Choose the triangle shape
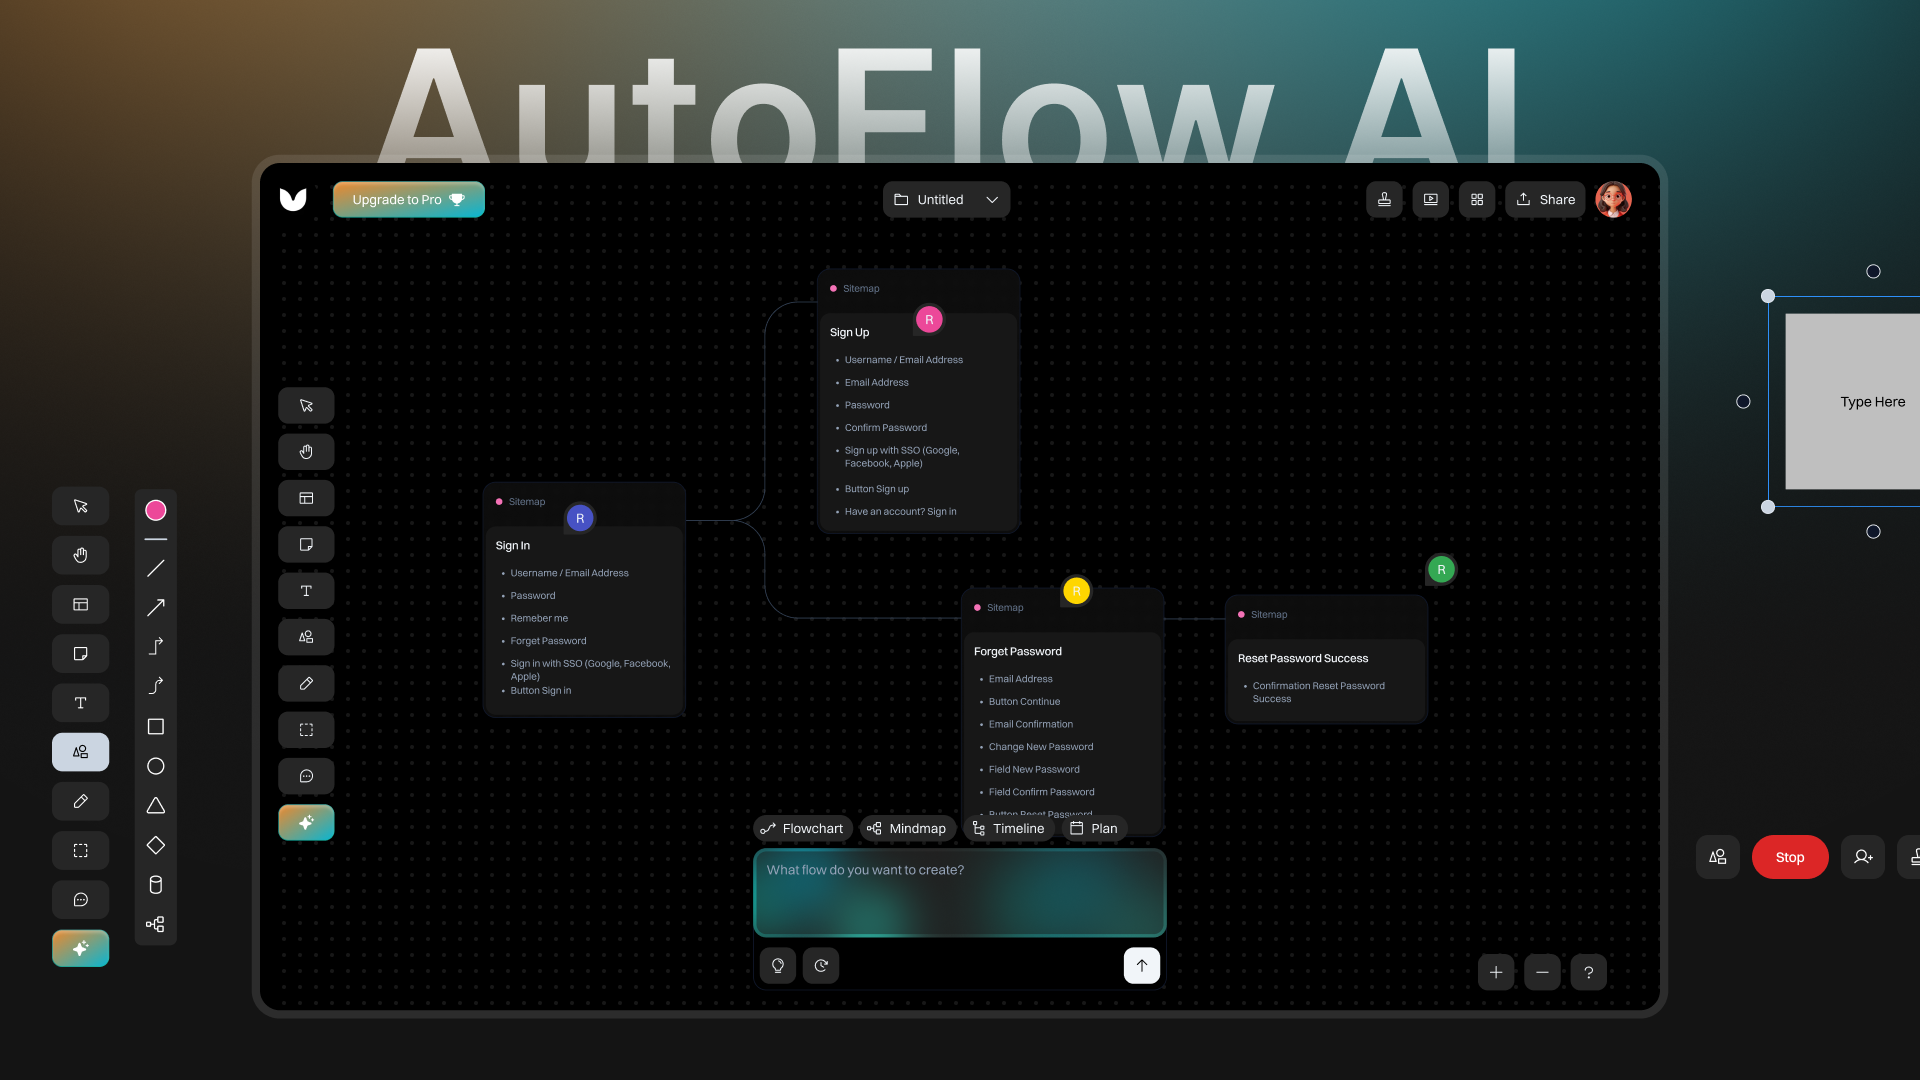The width and height of the screenshot is (1920, 1080). pyautogui.click(x=156, y=805)
